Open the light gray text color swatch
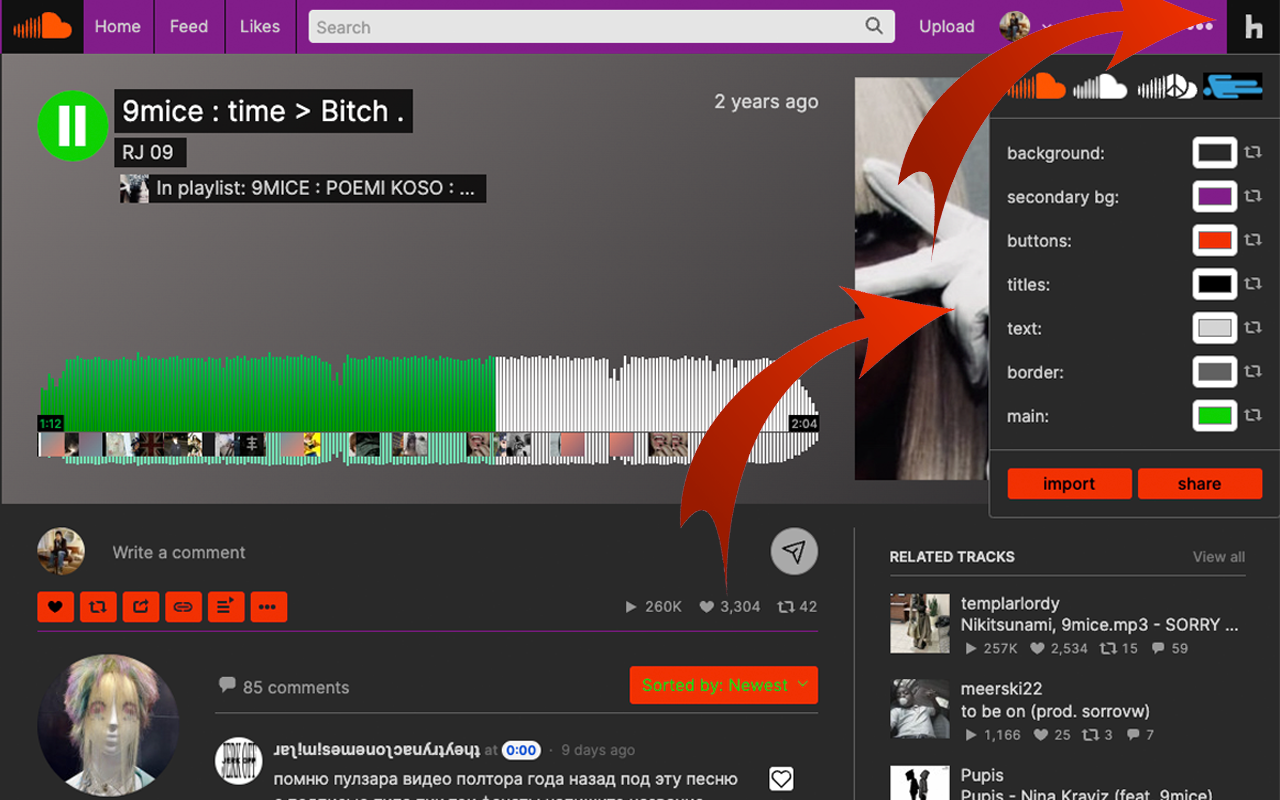Screen dimensions: 1280x800 click(x=1215, y=328)
